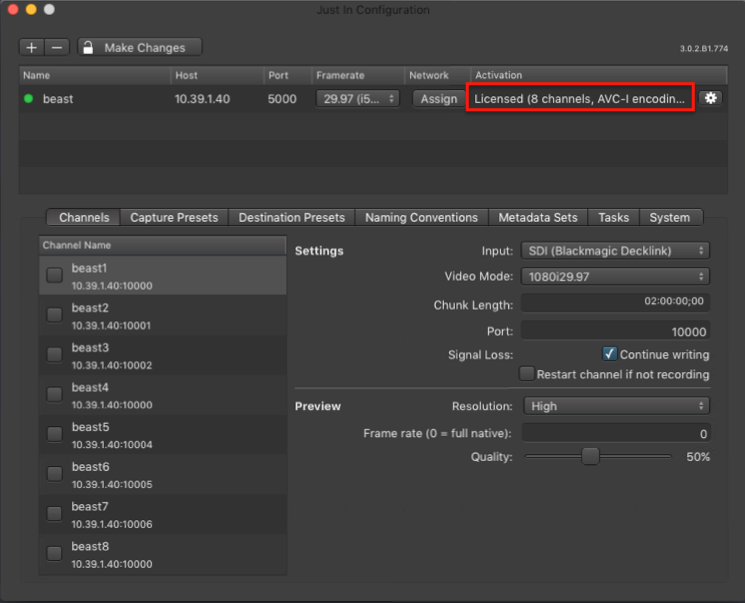Toggle checkbox for channel beast2
Screen dimensions: 745x603
pyautogui.click(x=55, y=315)
